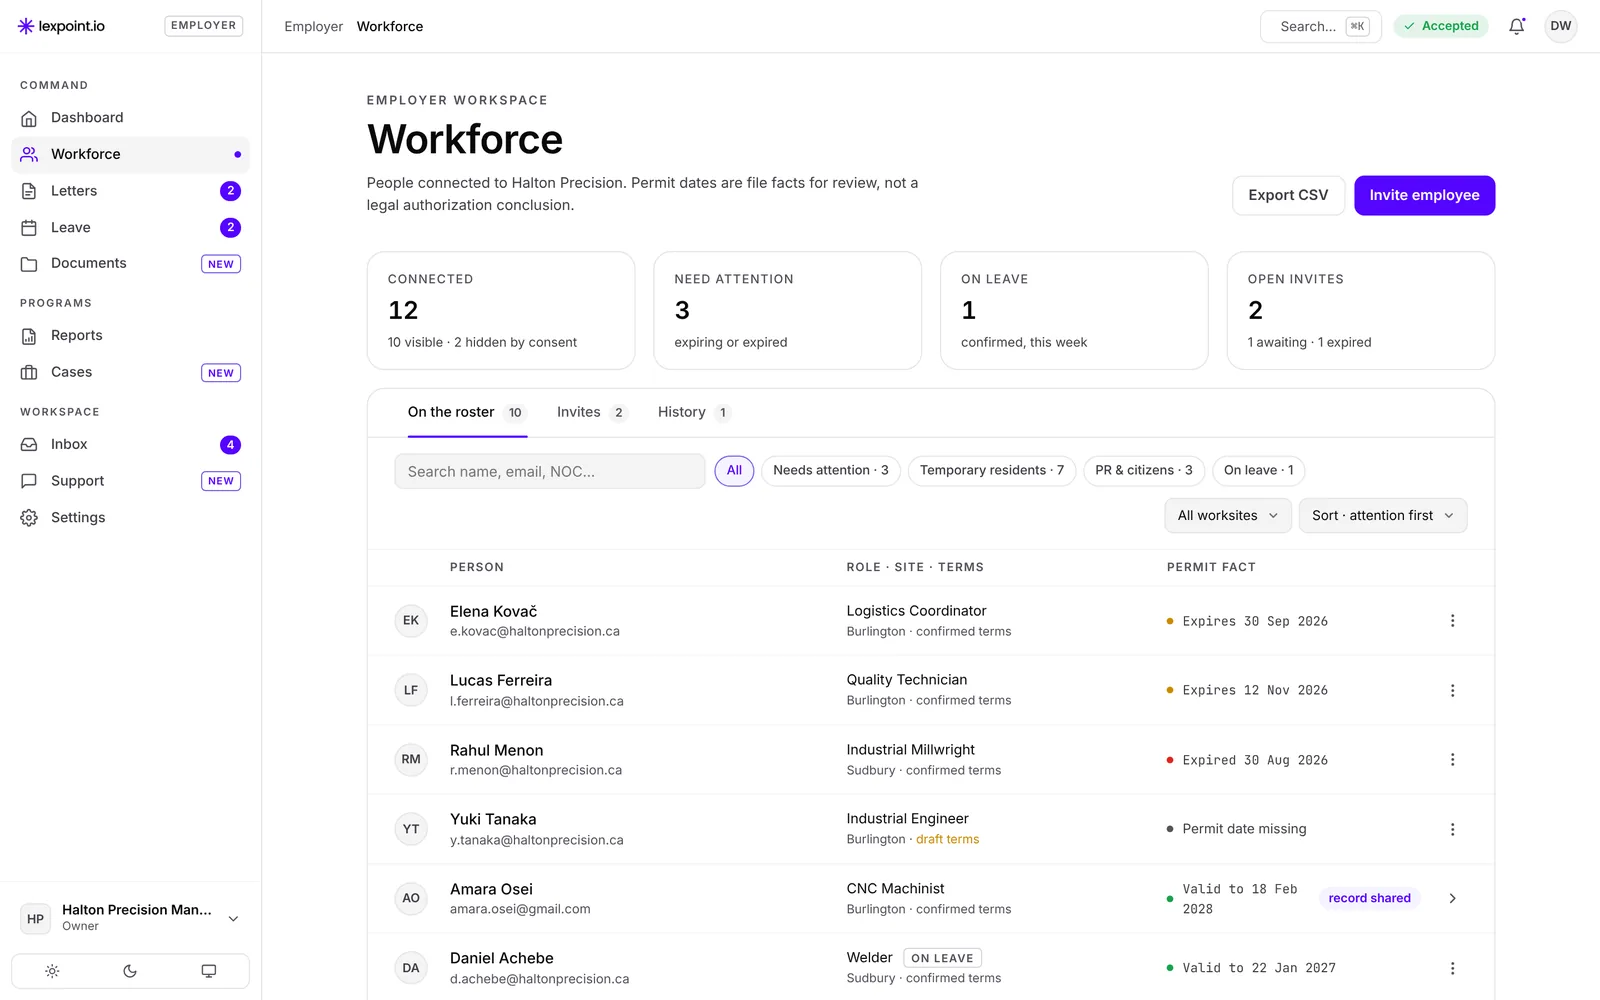Open the All worksites dropdown

pyautogui.click(x=1228, y=516)
